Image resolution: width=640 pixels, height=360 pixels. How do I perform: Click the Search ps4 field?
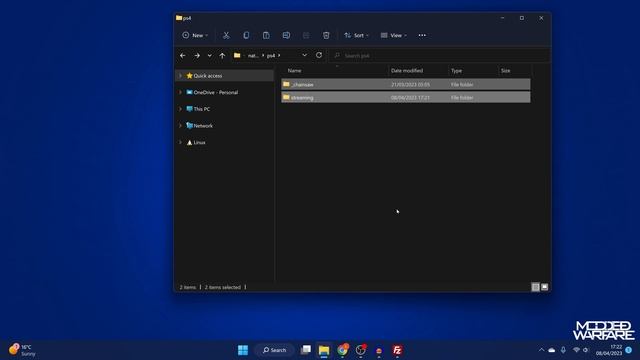coord(439,56)
